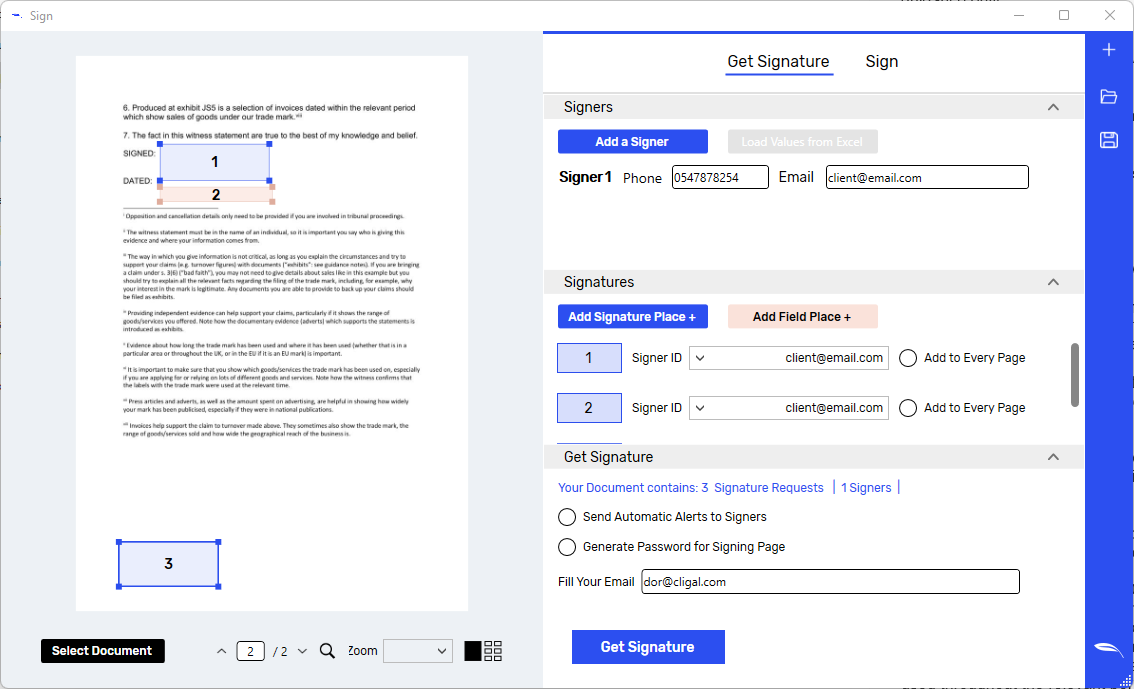Save using the sidebar floppy disk icon
The image size is (1134, 689).
(x=1108, y=140)
